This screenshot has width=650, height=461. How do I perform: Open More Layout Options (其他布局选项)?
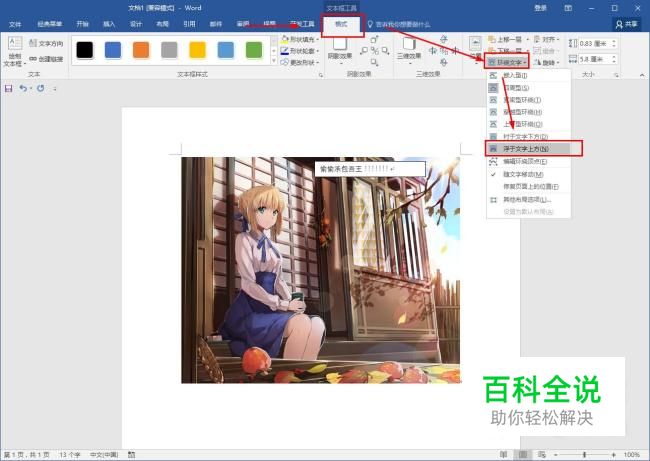[x=529, y=200]
